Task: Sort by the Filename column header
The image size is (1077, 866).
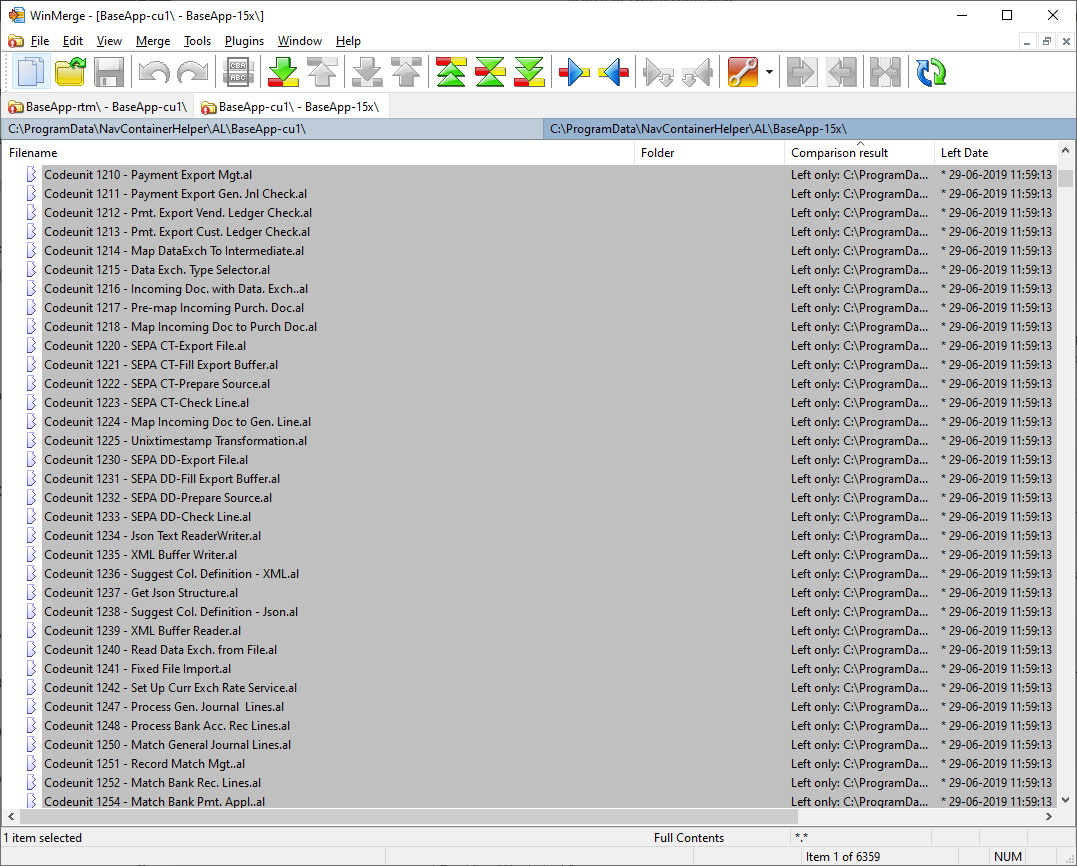Action: [x=318, y=153]
